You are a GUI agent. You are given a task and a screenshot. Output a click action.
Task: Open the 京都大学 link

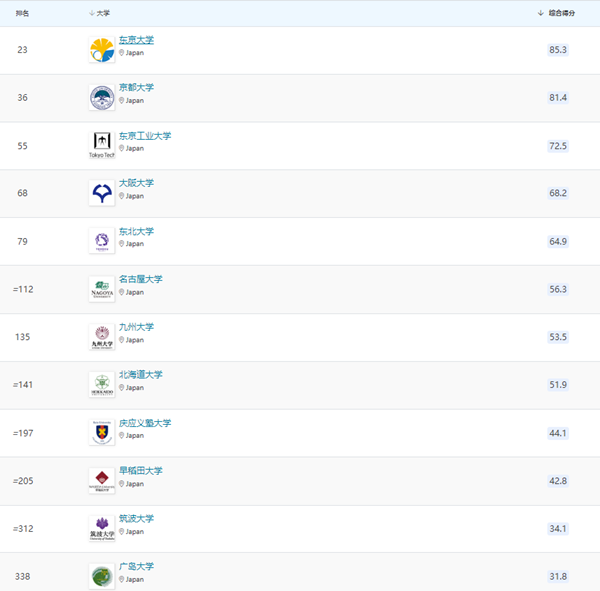coord(136,87)
